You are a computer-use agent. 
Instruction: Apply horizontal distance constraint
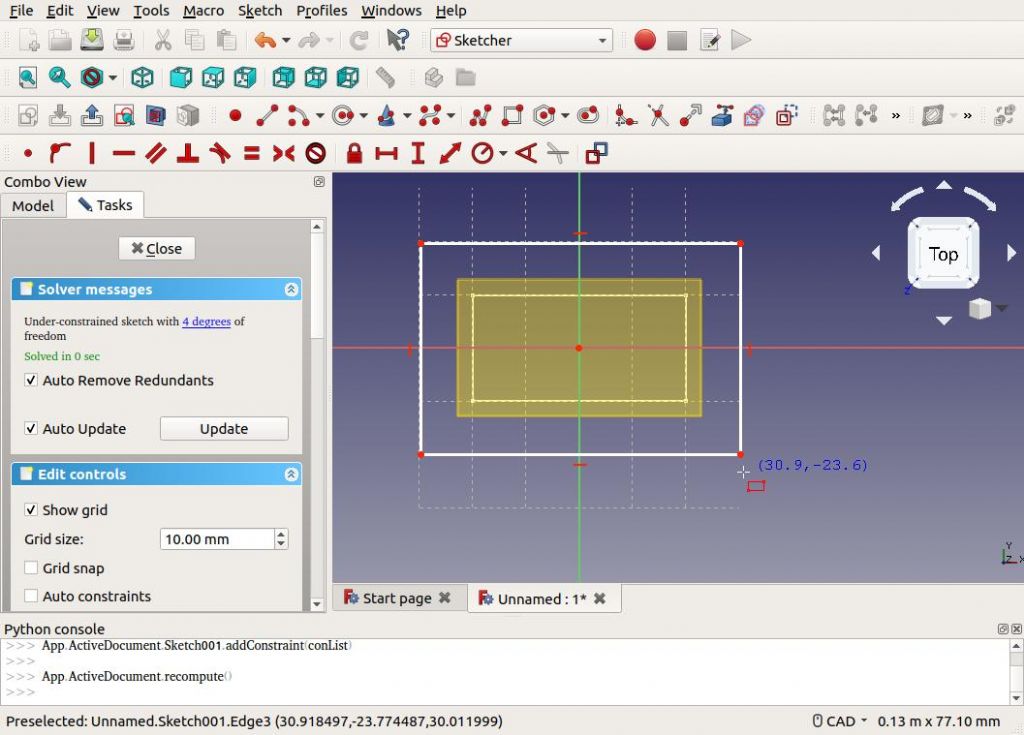tap(387, 154)
